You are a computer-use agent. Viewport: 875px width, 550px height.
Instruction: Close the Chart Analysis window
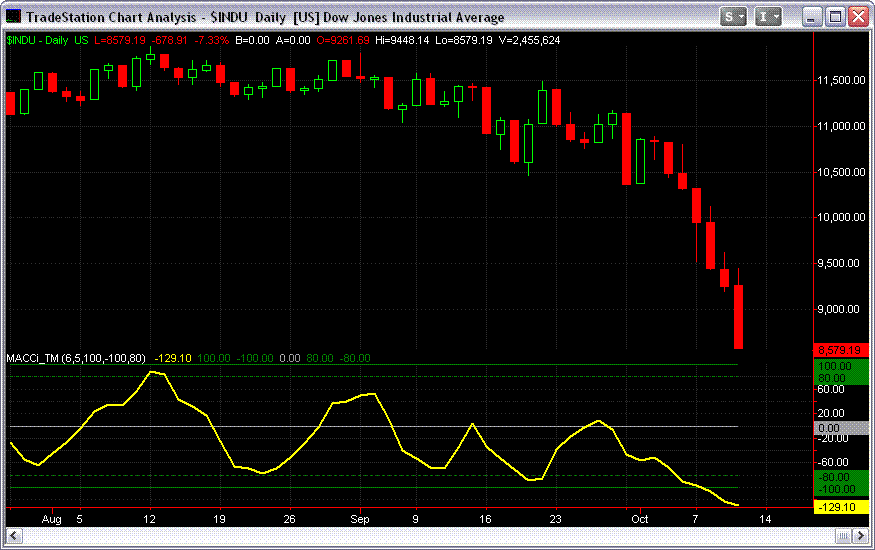(x=858, y=17)
